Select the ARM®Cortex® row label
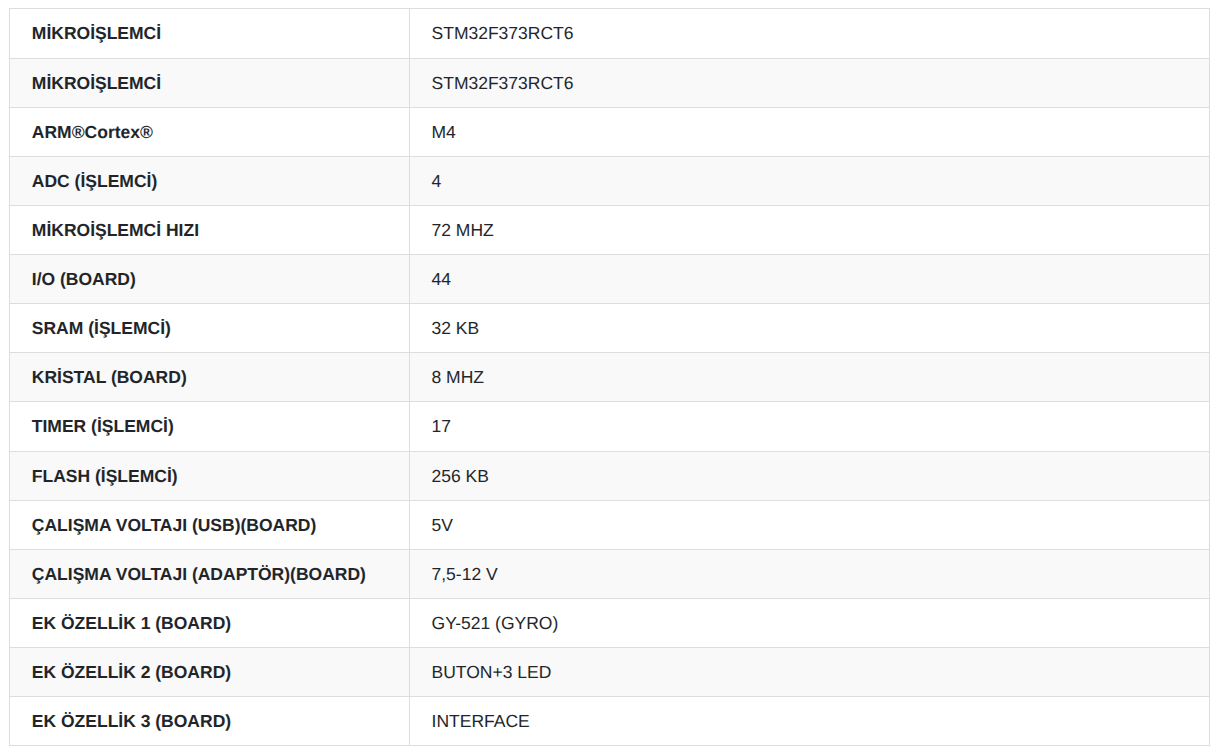 92,132
